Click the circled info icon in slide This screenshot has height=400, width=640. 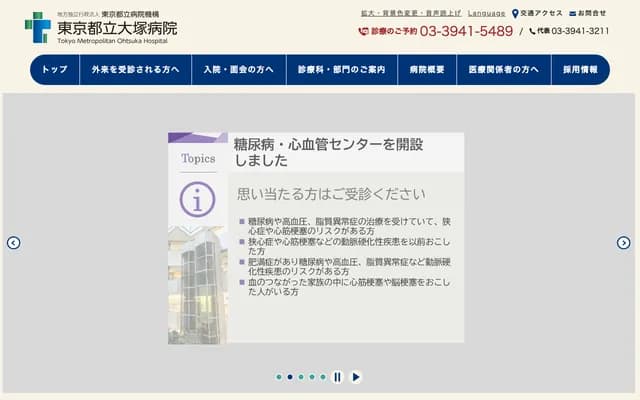(x=198, y=199)
